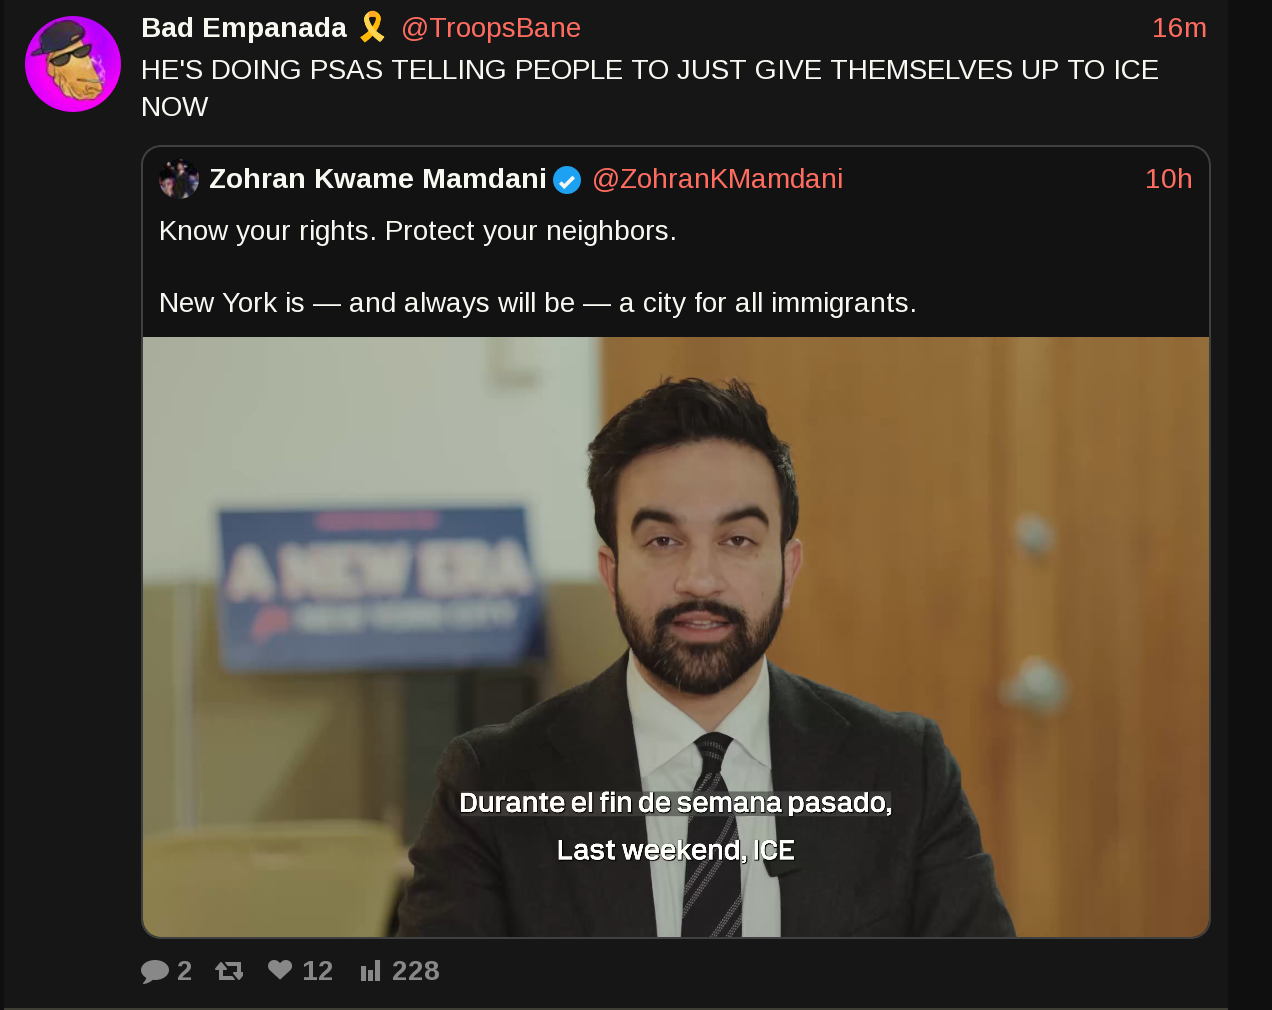Click the Bad Empanada display name
Viewport: 1272px width, 1010px height.
point(244,28)
